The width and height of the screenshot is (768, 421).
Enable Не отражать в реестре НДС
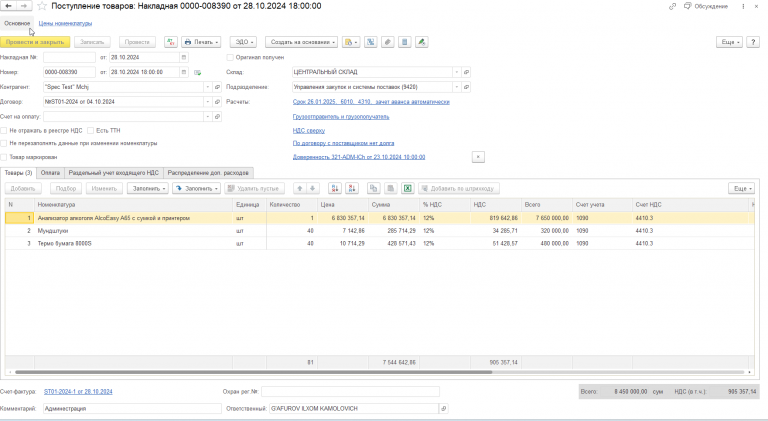coord(4,131)
